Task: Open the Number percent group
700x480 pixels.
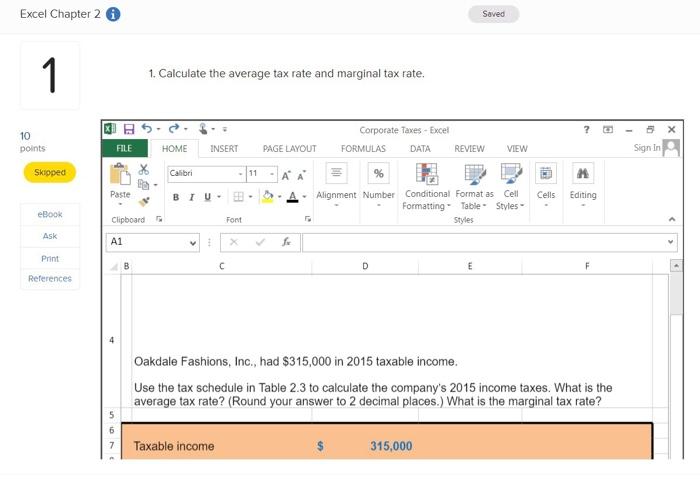Action: coord(379,186)
